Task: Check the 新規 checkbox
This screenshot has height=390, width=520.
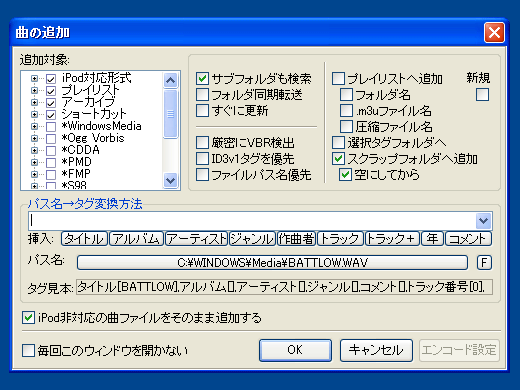Action: [x=482, y=95]
